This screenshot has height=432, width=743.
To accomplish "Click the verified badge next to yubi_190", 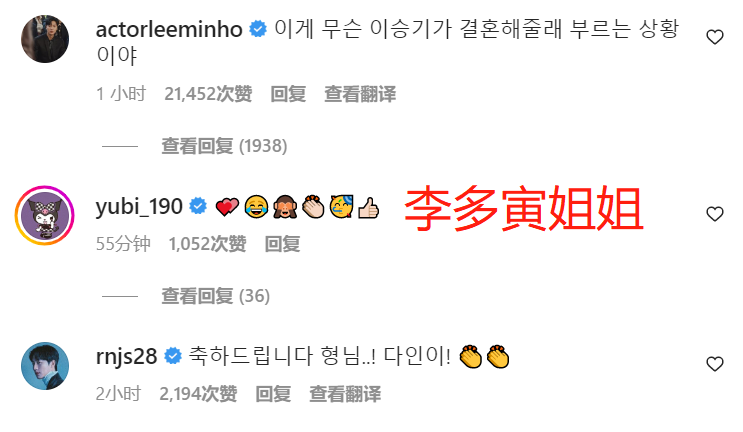I will [198, 206].
